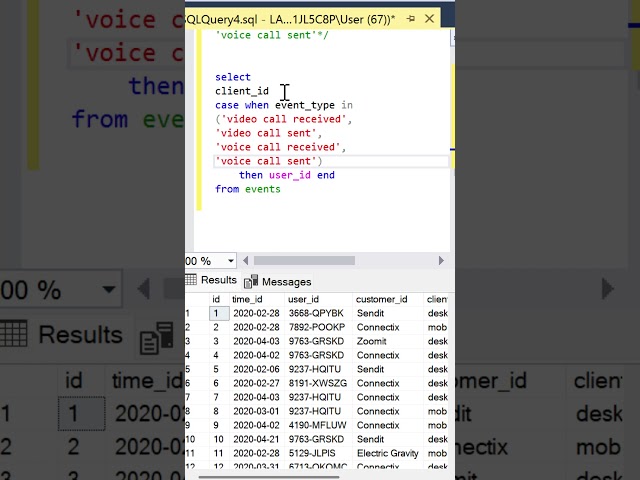Place cursor on the select keyword line
This screenshot has width=640, height=480.
(233, 77)
